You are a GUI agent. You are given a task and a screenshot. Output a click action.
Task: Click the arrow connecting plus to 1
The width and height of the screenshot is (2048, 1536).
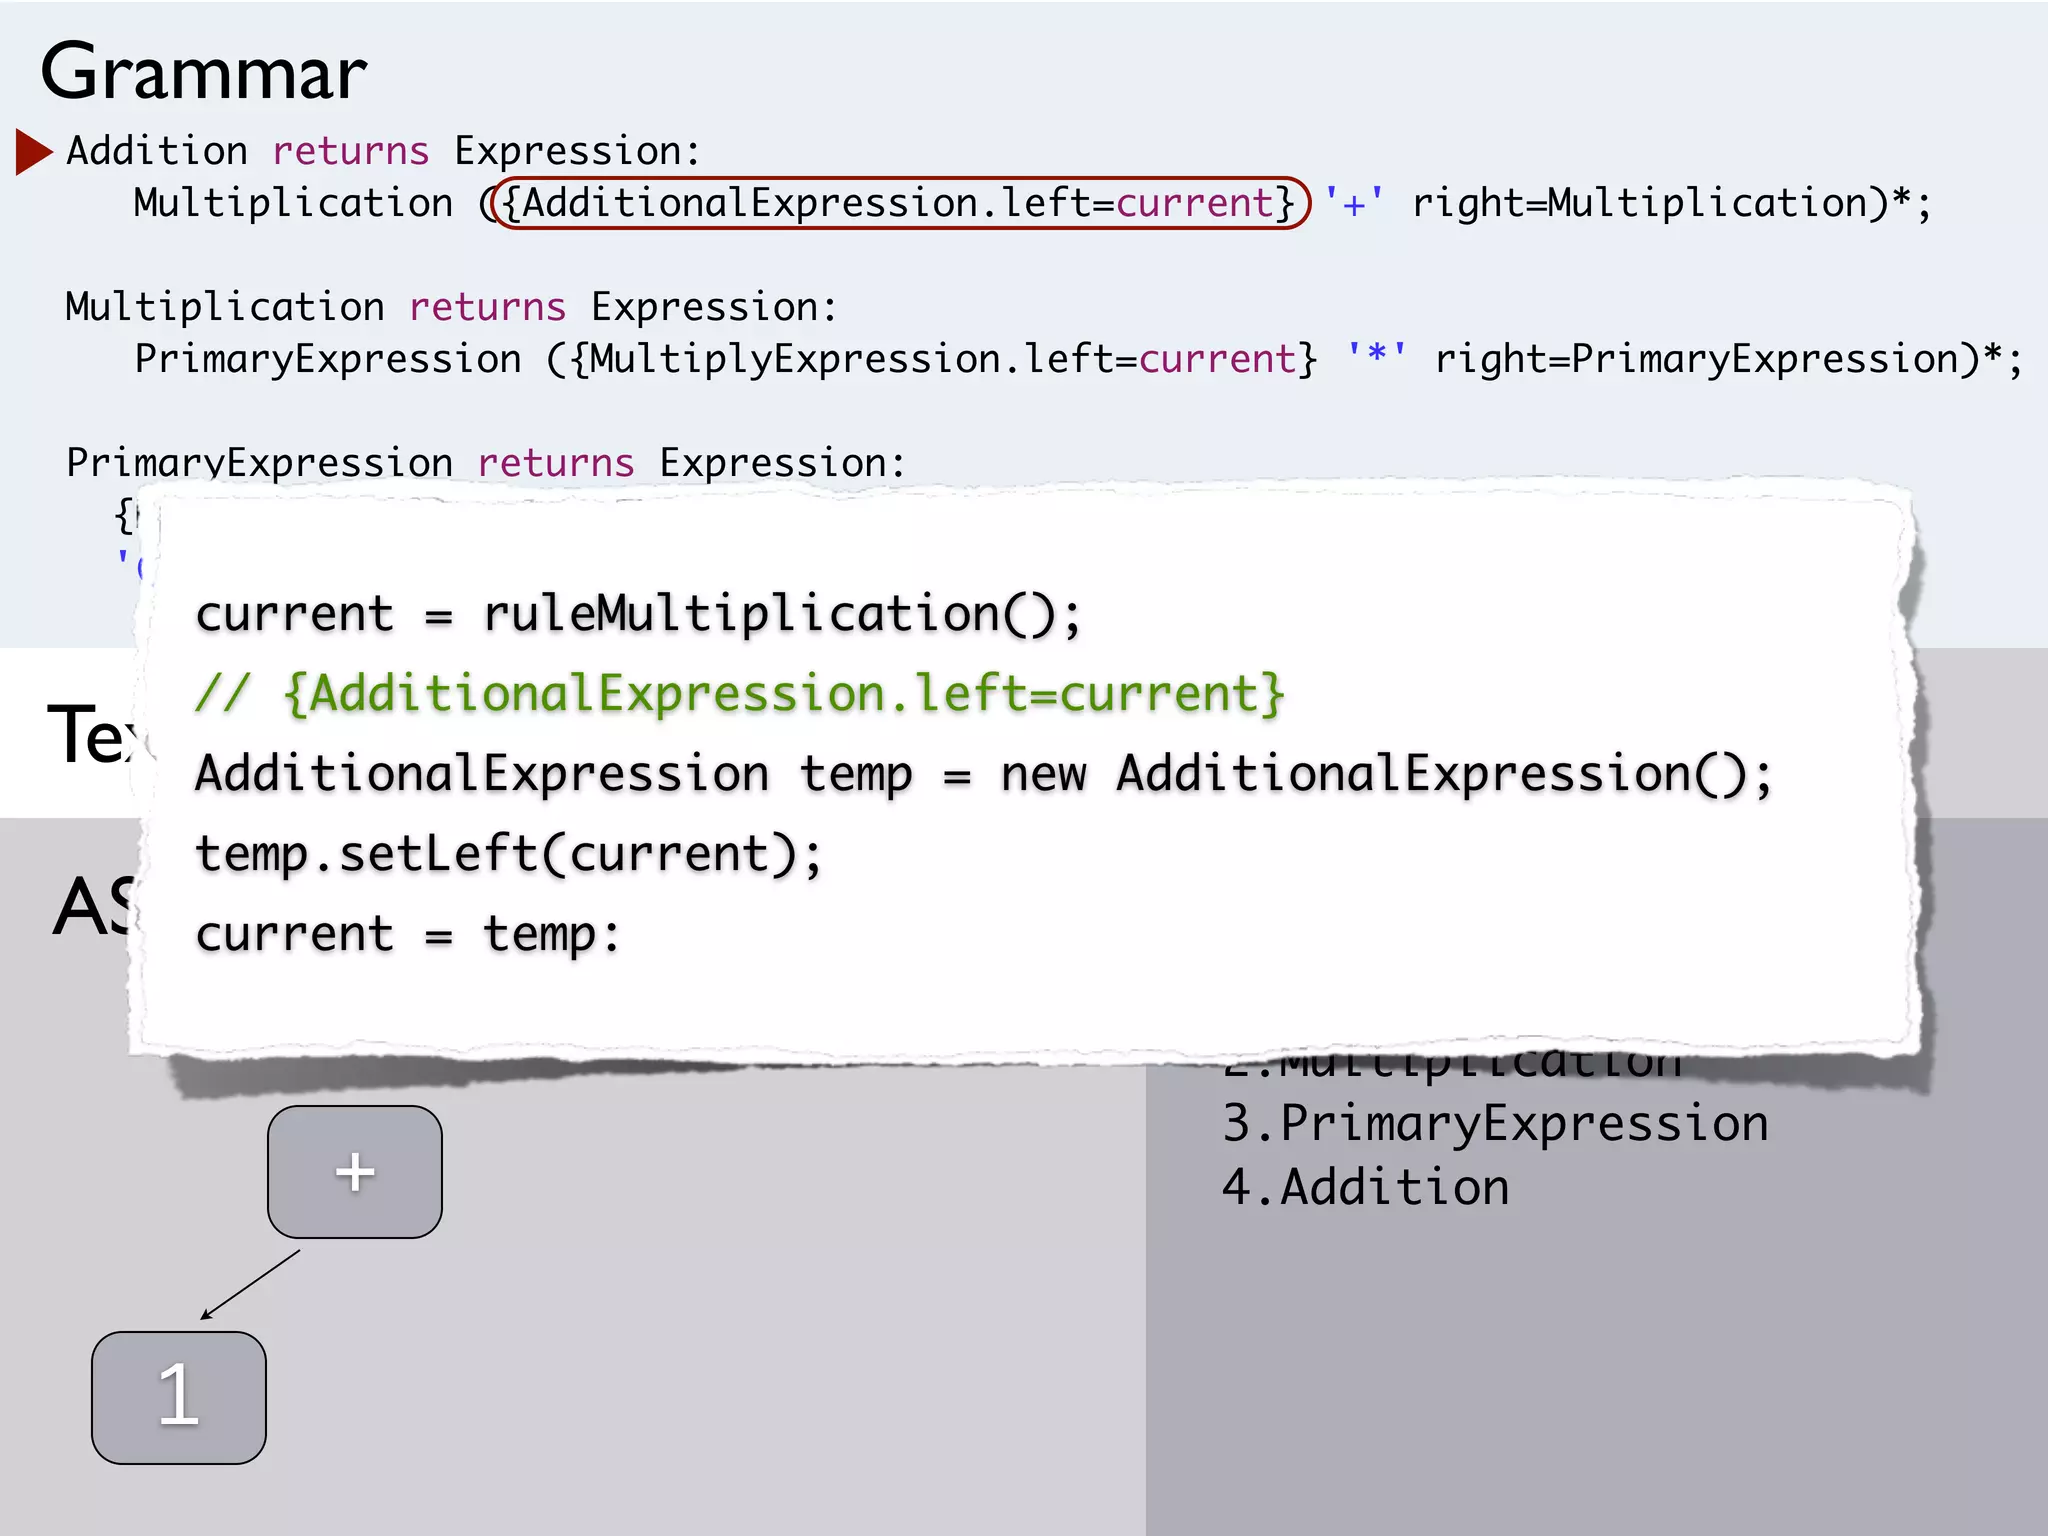point(250,1285)
